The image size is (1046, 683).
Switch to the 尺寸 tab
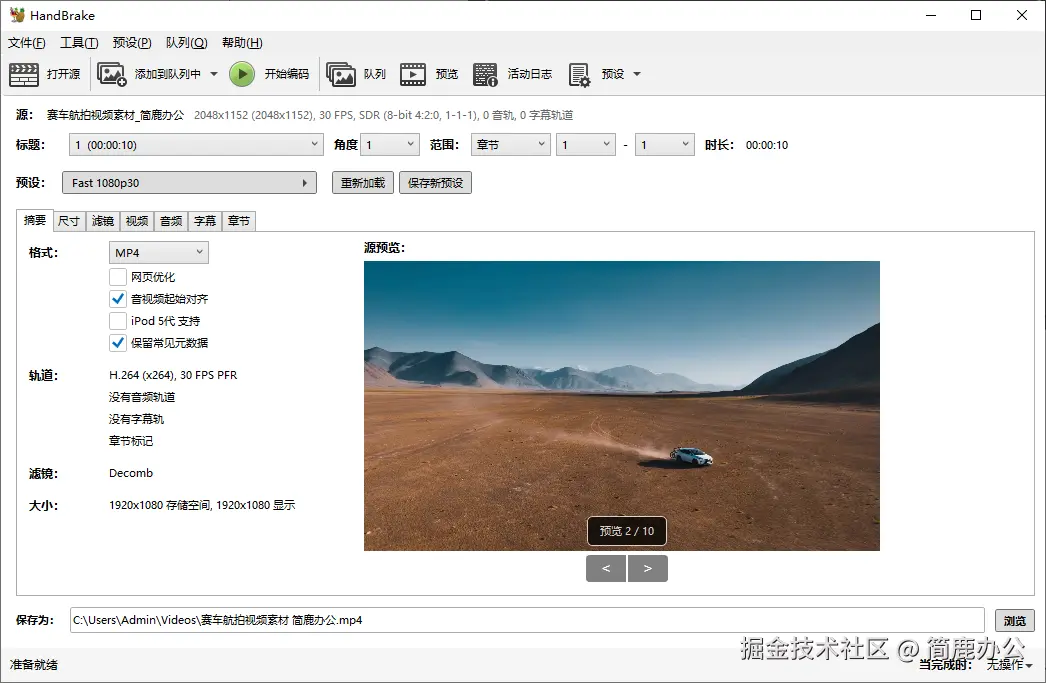point(69,221)
